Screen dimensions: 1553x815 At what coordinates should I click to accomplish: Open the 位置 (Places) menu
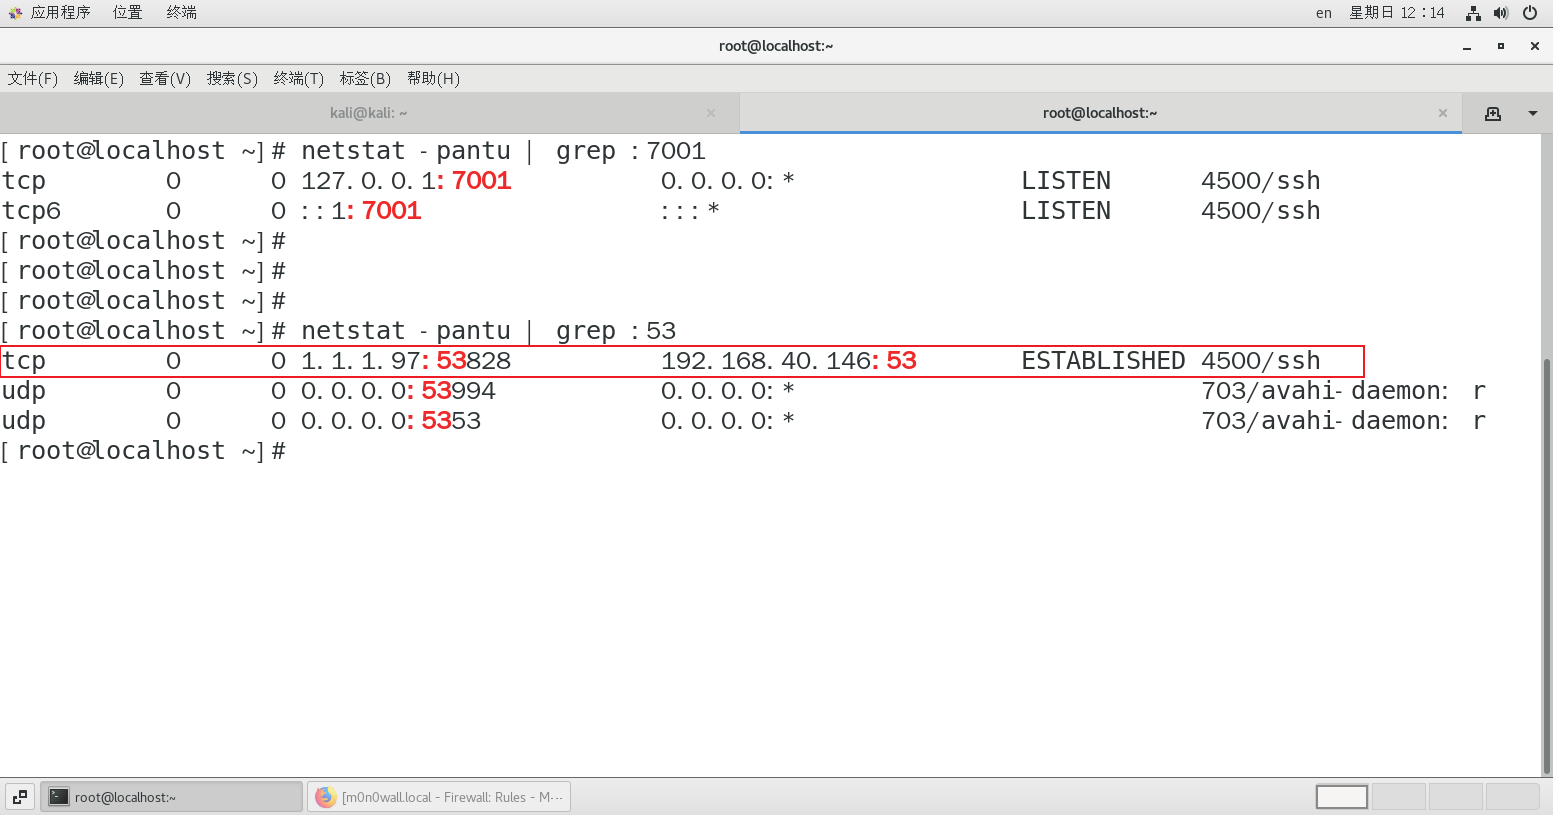[x=127, y=13]
